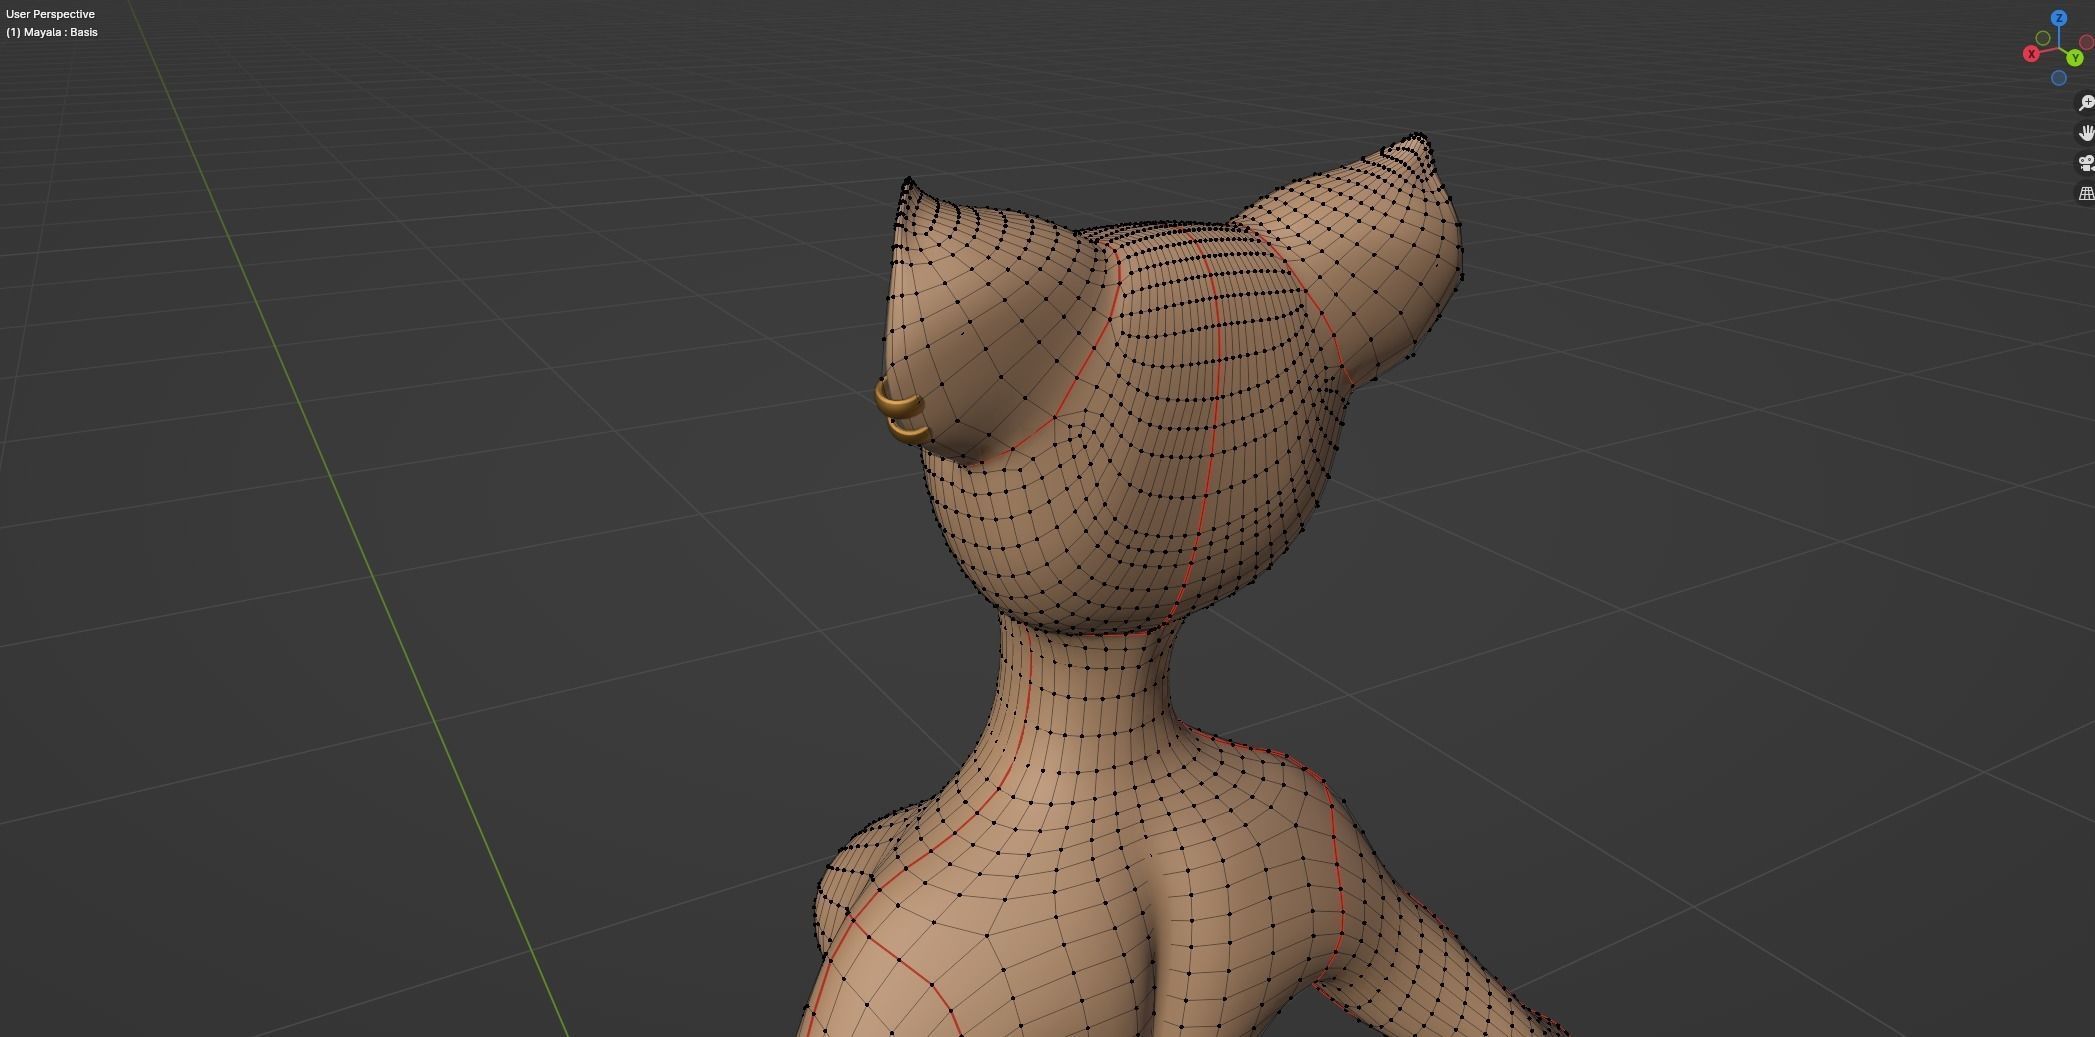Click the negative Z axis gizmo circle
This screenshot has height=1037, width=2095.
pyautogui.click(x=2059, y=78)
